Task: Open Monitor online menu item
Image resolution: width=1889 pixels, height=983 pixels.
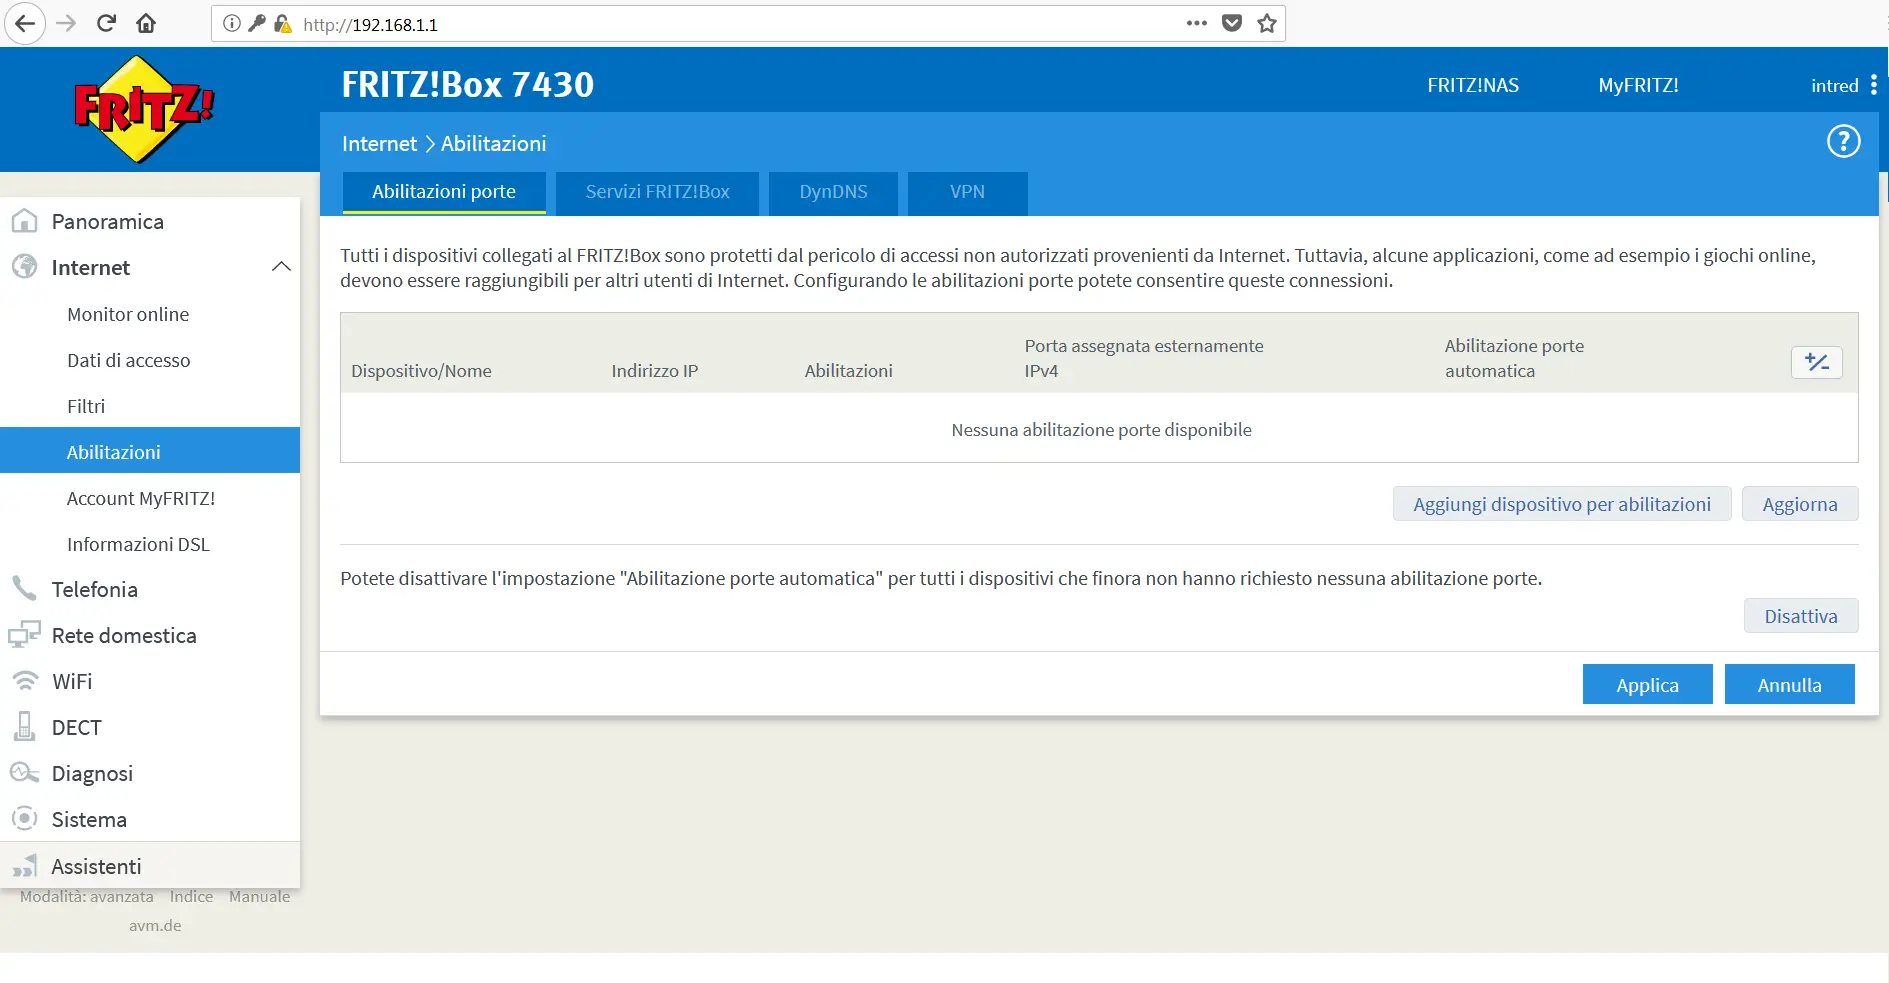Action: point(128,314)
